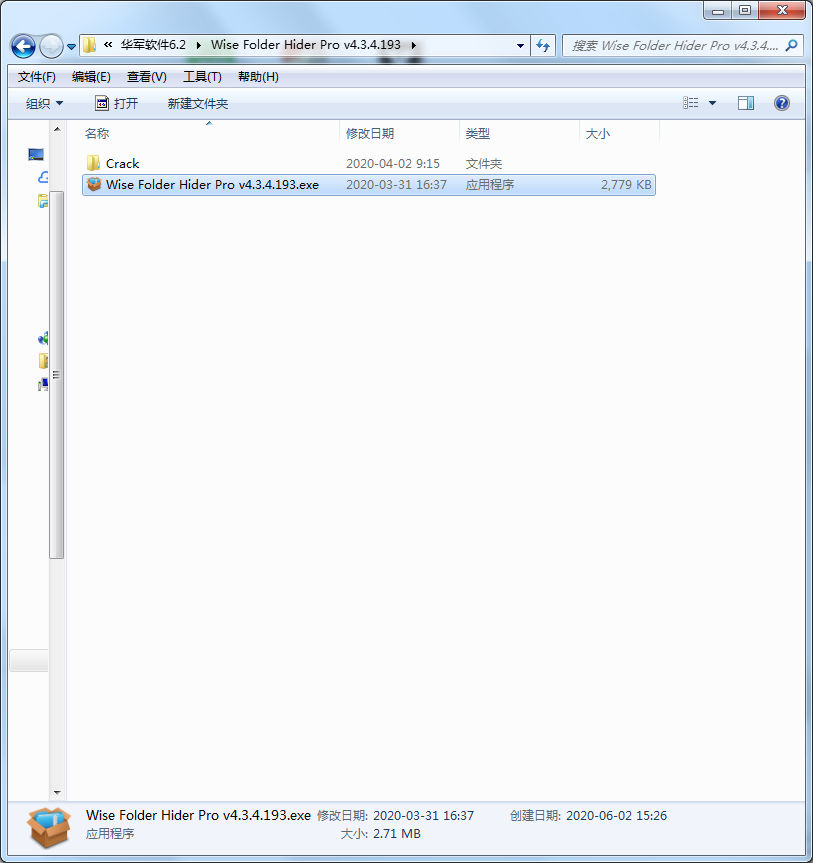Viewport: 813px width, 863px height.
Task: Change view with the view mode icon
Action: [691, 103]
